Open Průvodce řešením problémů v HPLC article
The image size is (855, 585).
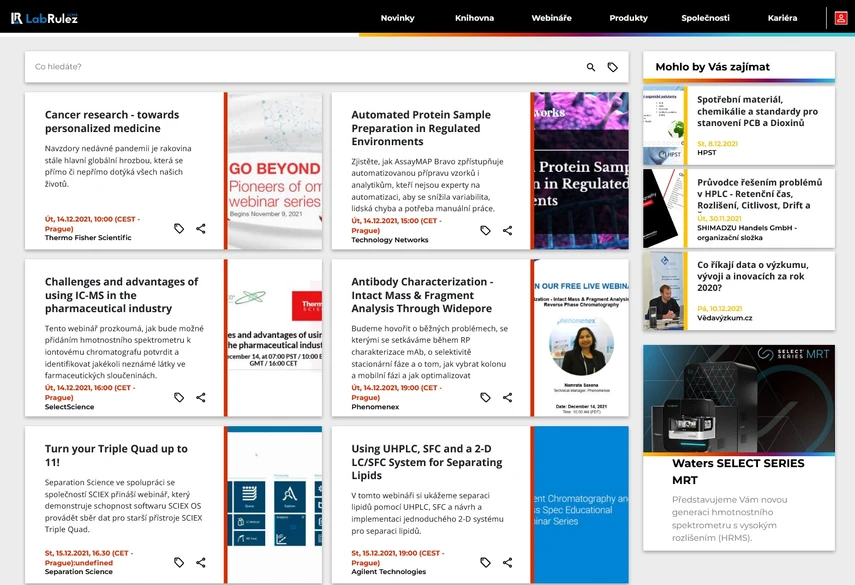point(760,194)
